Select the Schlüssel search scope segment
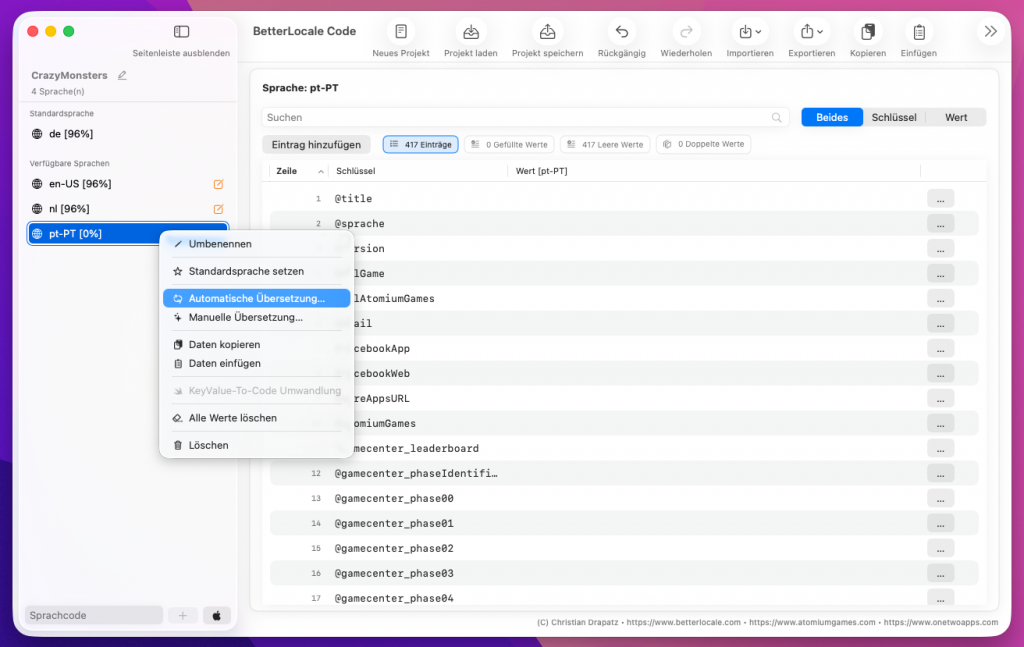This screenshot has height=647, width=1024. (x=893, y=117)
